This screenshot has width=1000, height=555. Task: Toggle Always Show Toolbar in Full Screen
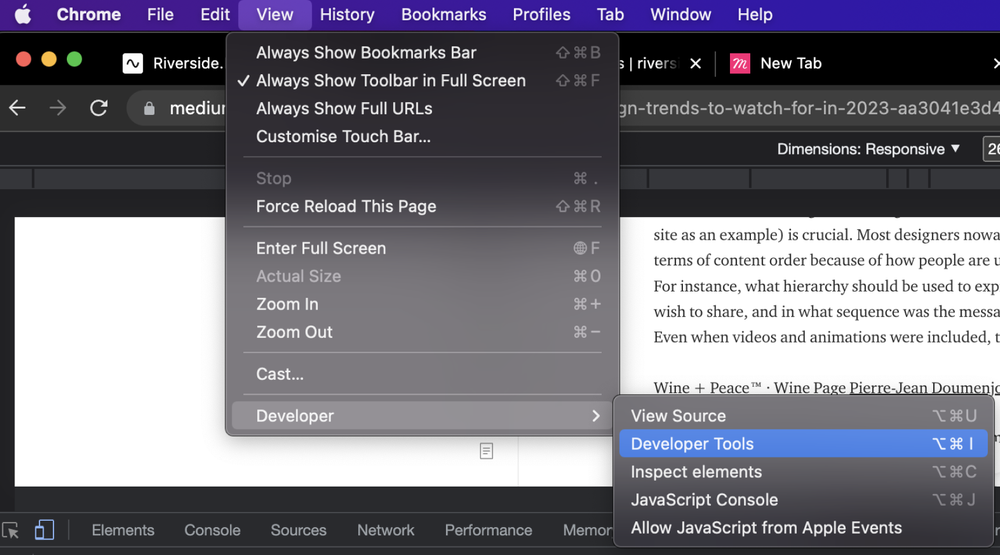click(422, 80)
